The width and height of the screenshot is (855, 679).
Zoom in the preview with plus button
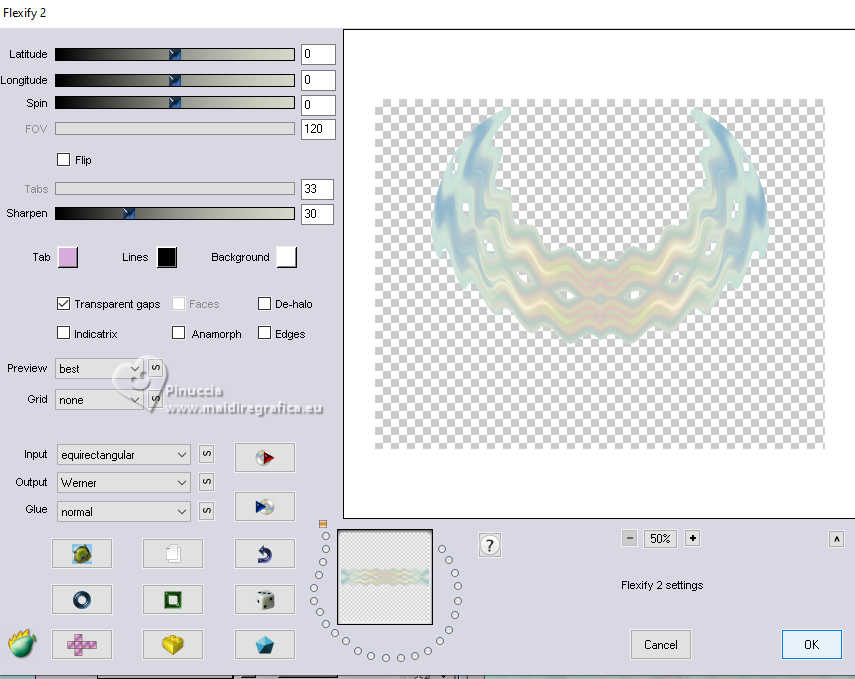pos(693,538)
